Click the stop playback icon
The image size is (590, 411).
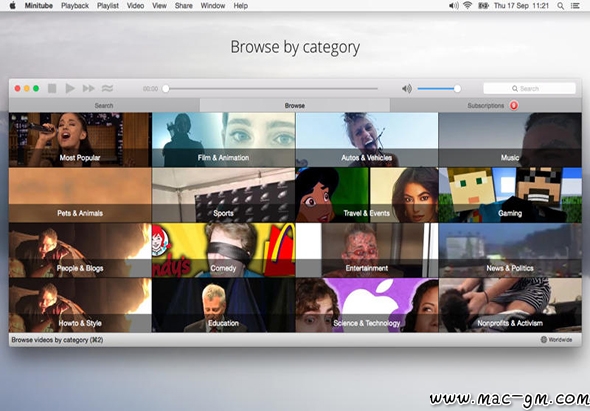52,88
